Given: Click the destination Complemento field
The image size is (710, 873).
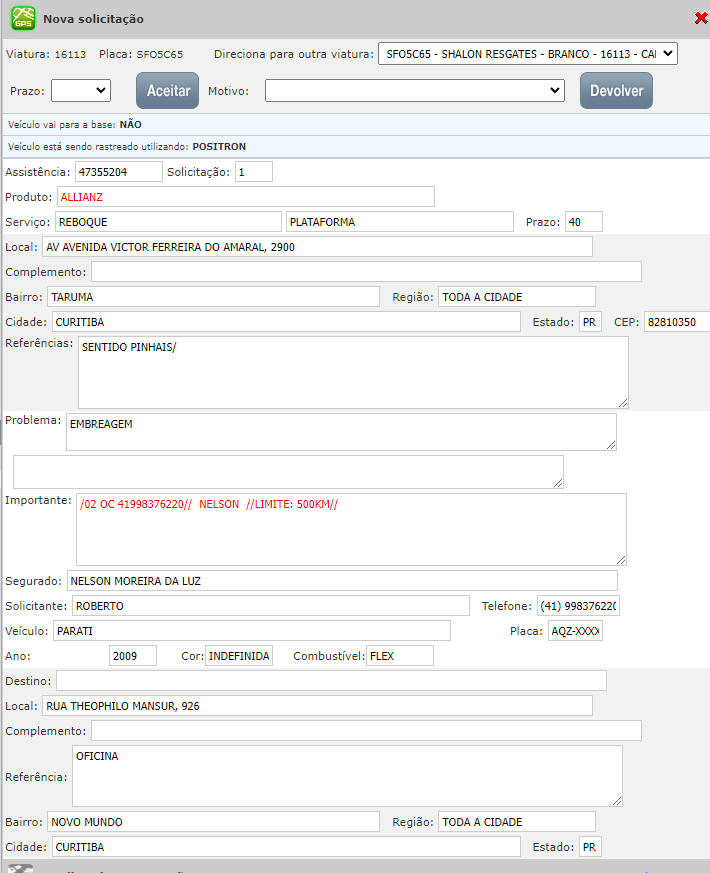Looking at the screenshot, I should tap(366, 731).
